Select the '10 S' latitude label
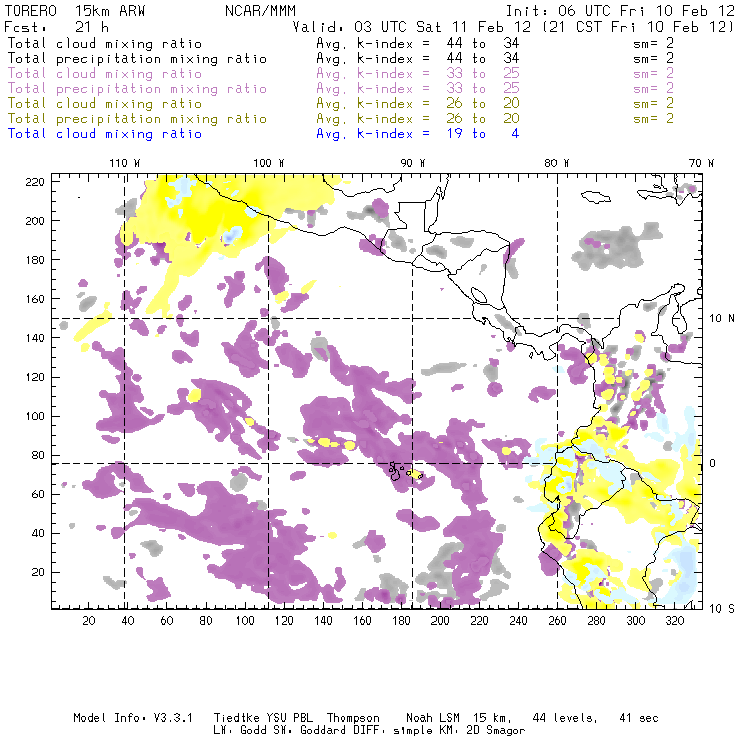The width and height of the screenshot is (740, 740). [x=722, y=609]
